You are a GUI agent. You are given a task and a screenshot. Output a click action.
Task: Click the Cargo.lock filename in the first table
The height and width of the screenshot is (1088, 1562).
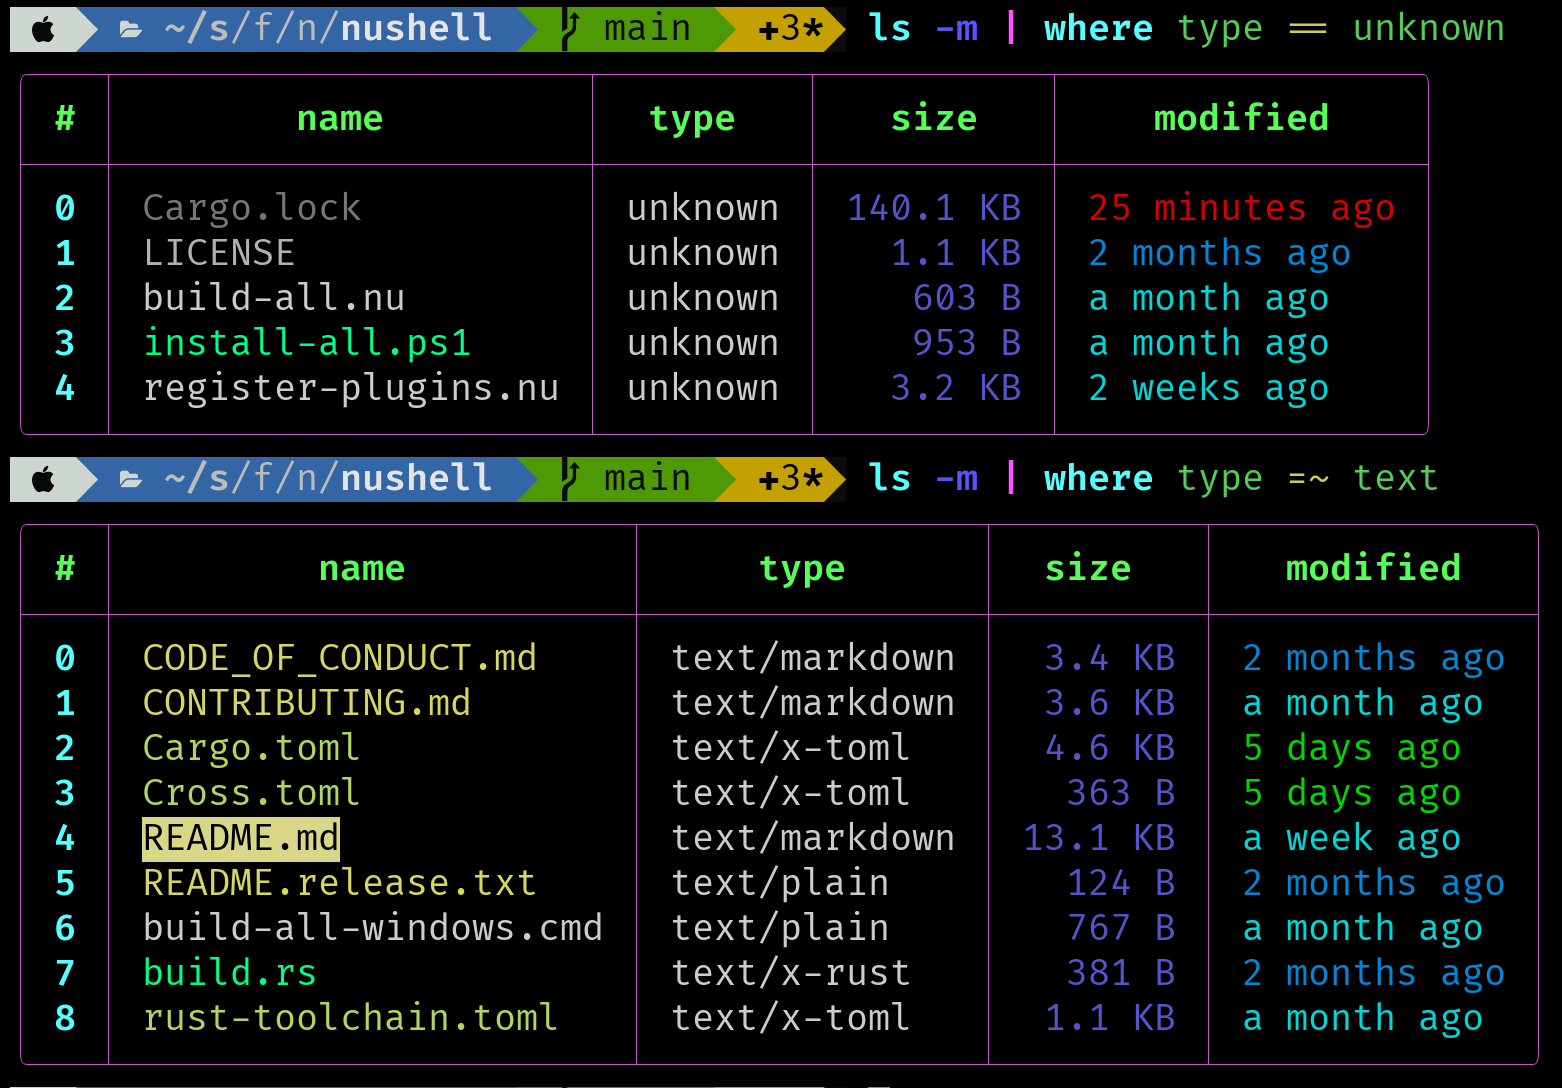252,207
